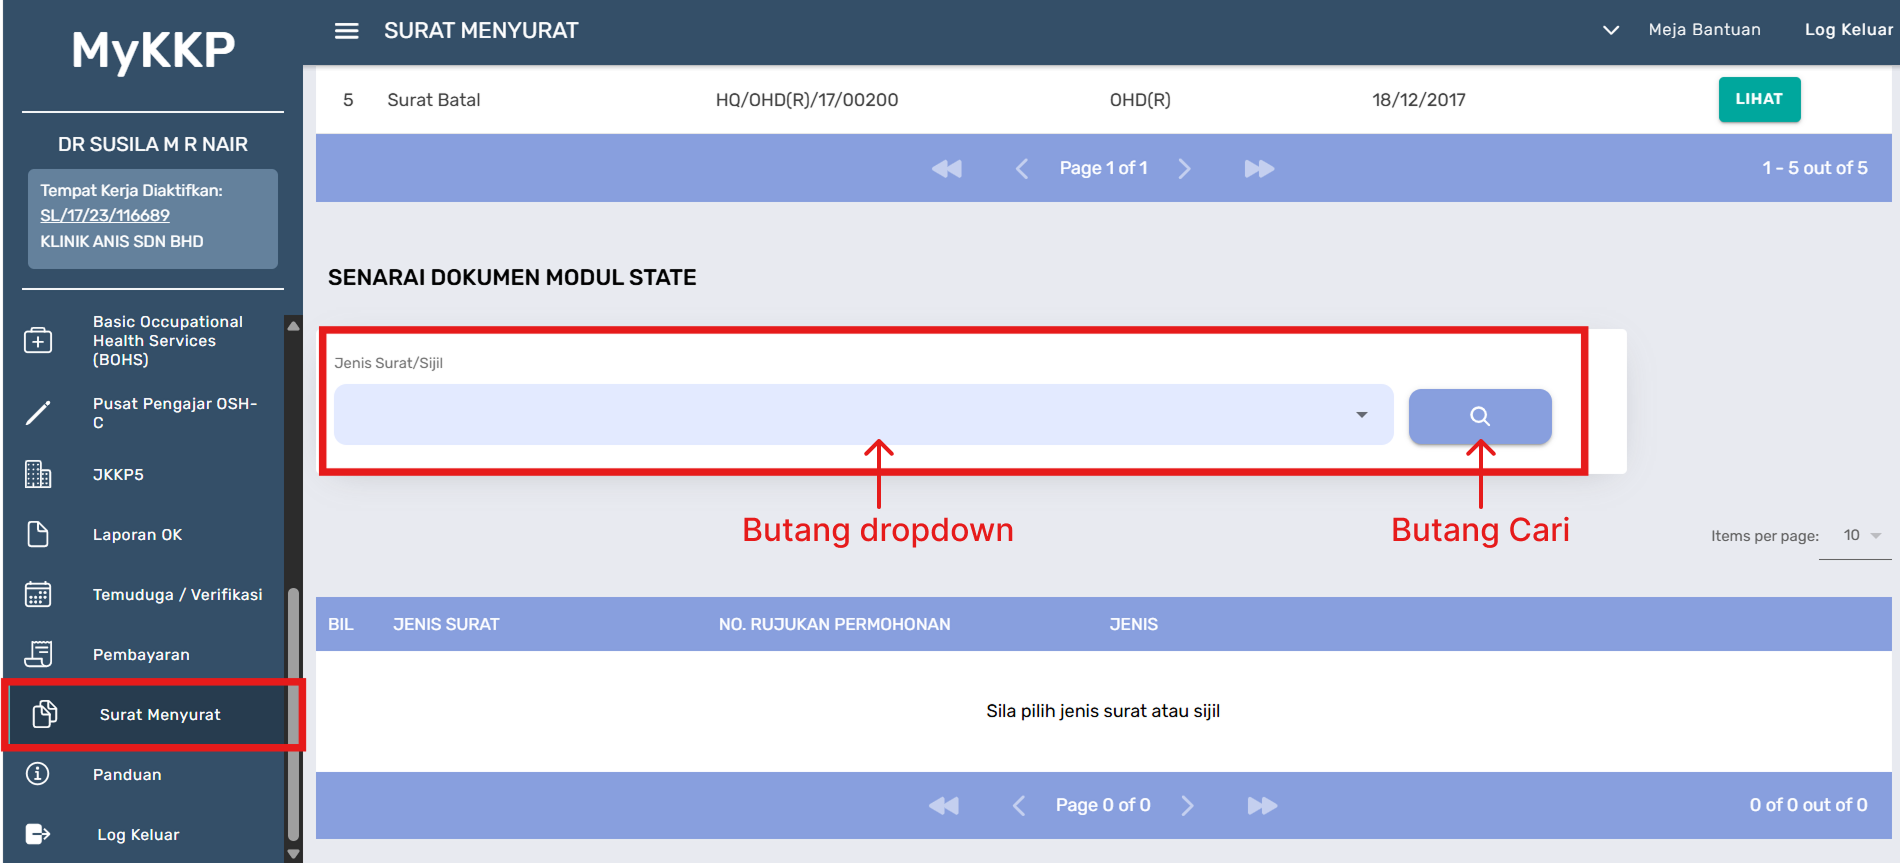Open Temuduga / Verifikasi calendar icon
Viewport: 1900px width, 863px height.
(38, 594)
